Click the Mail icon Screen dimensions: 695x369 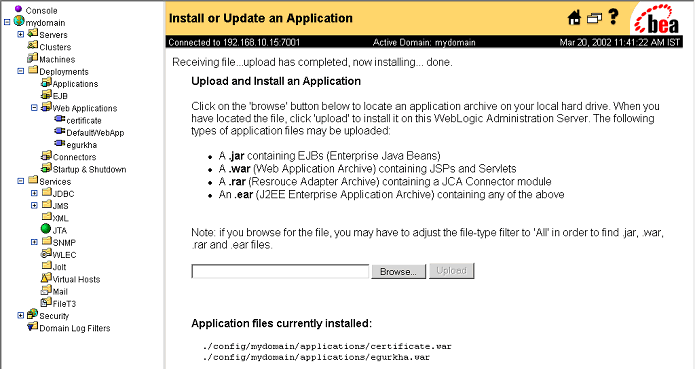[x=46, y=290]
